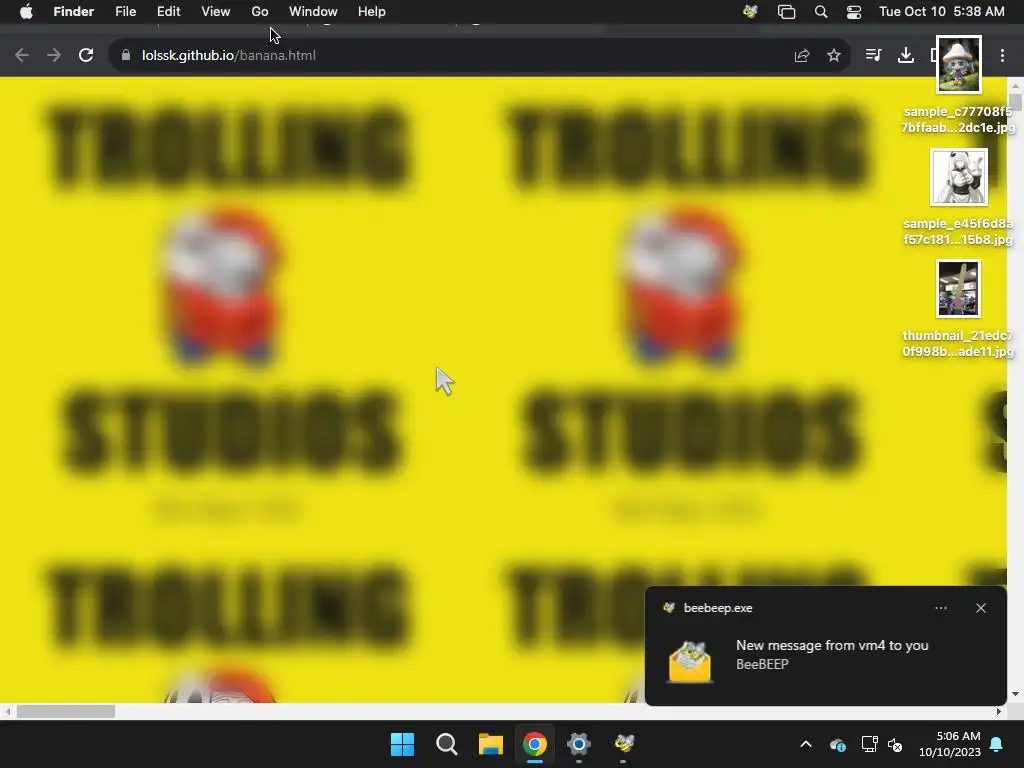Open the Finder menu
The image size is (1024, 768).
tap(74, 12)
